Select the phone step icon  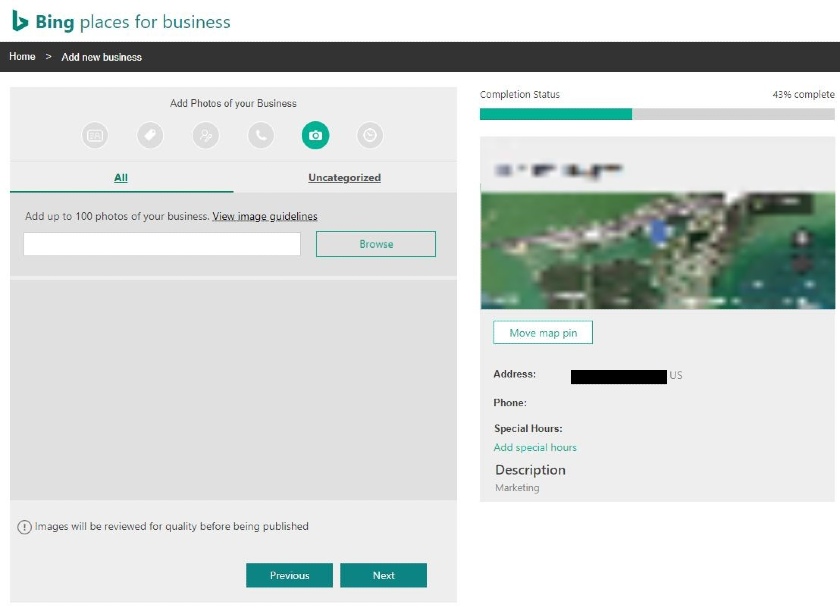(261, 136)
